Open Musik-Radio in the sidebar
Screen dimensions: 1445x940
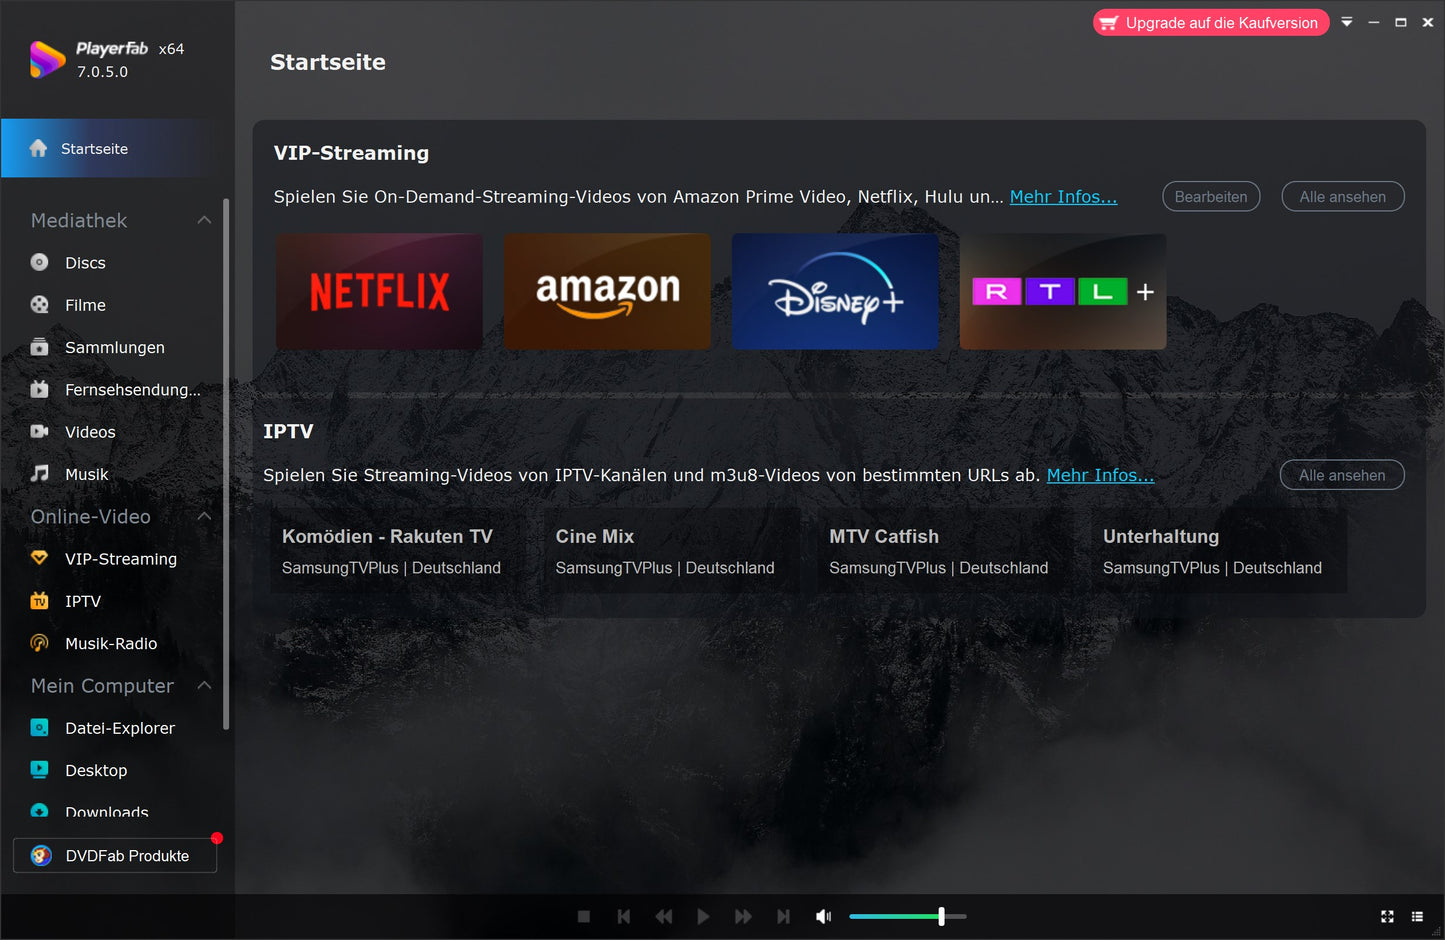pos(110,644)
